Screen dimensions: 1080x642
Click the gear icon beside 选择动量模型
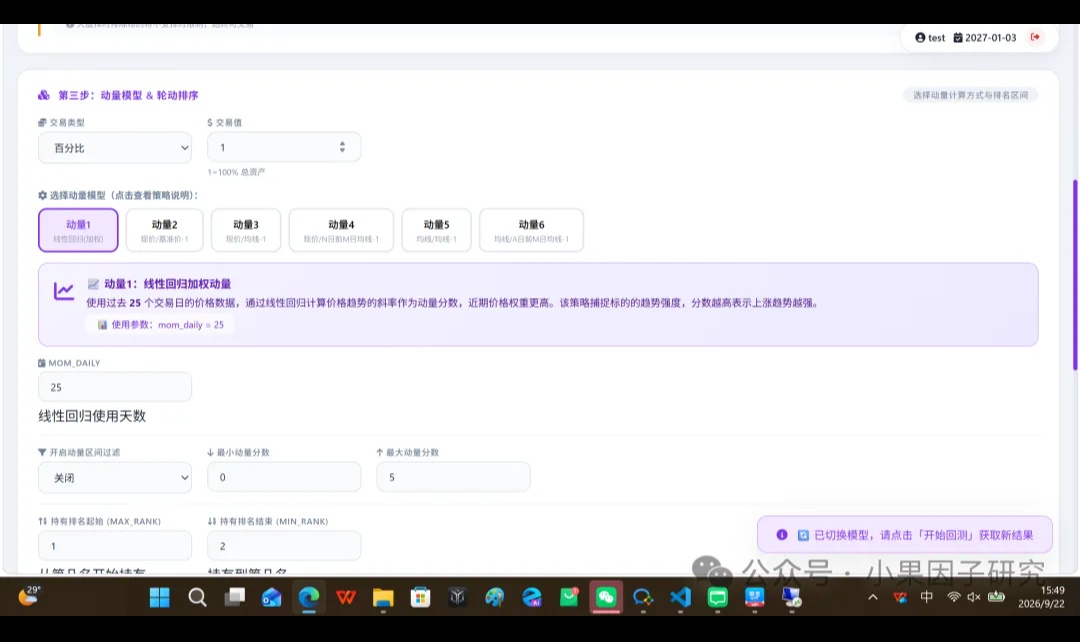(43, 195)
